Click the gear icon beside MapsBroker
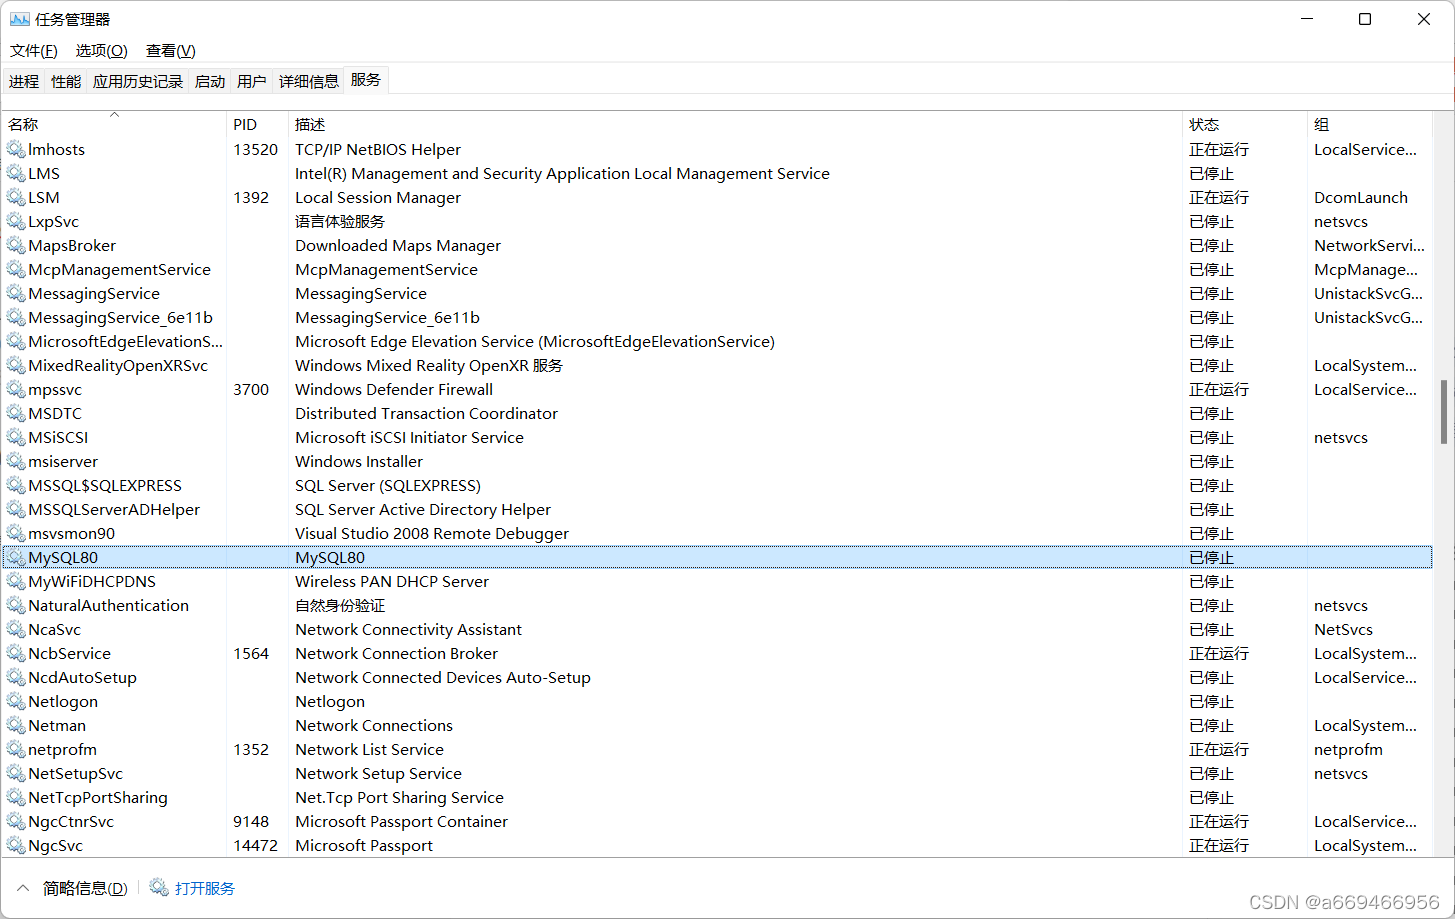 [x=16, y=246]
